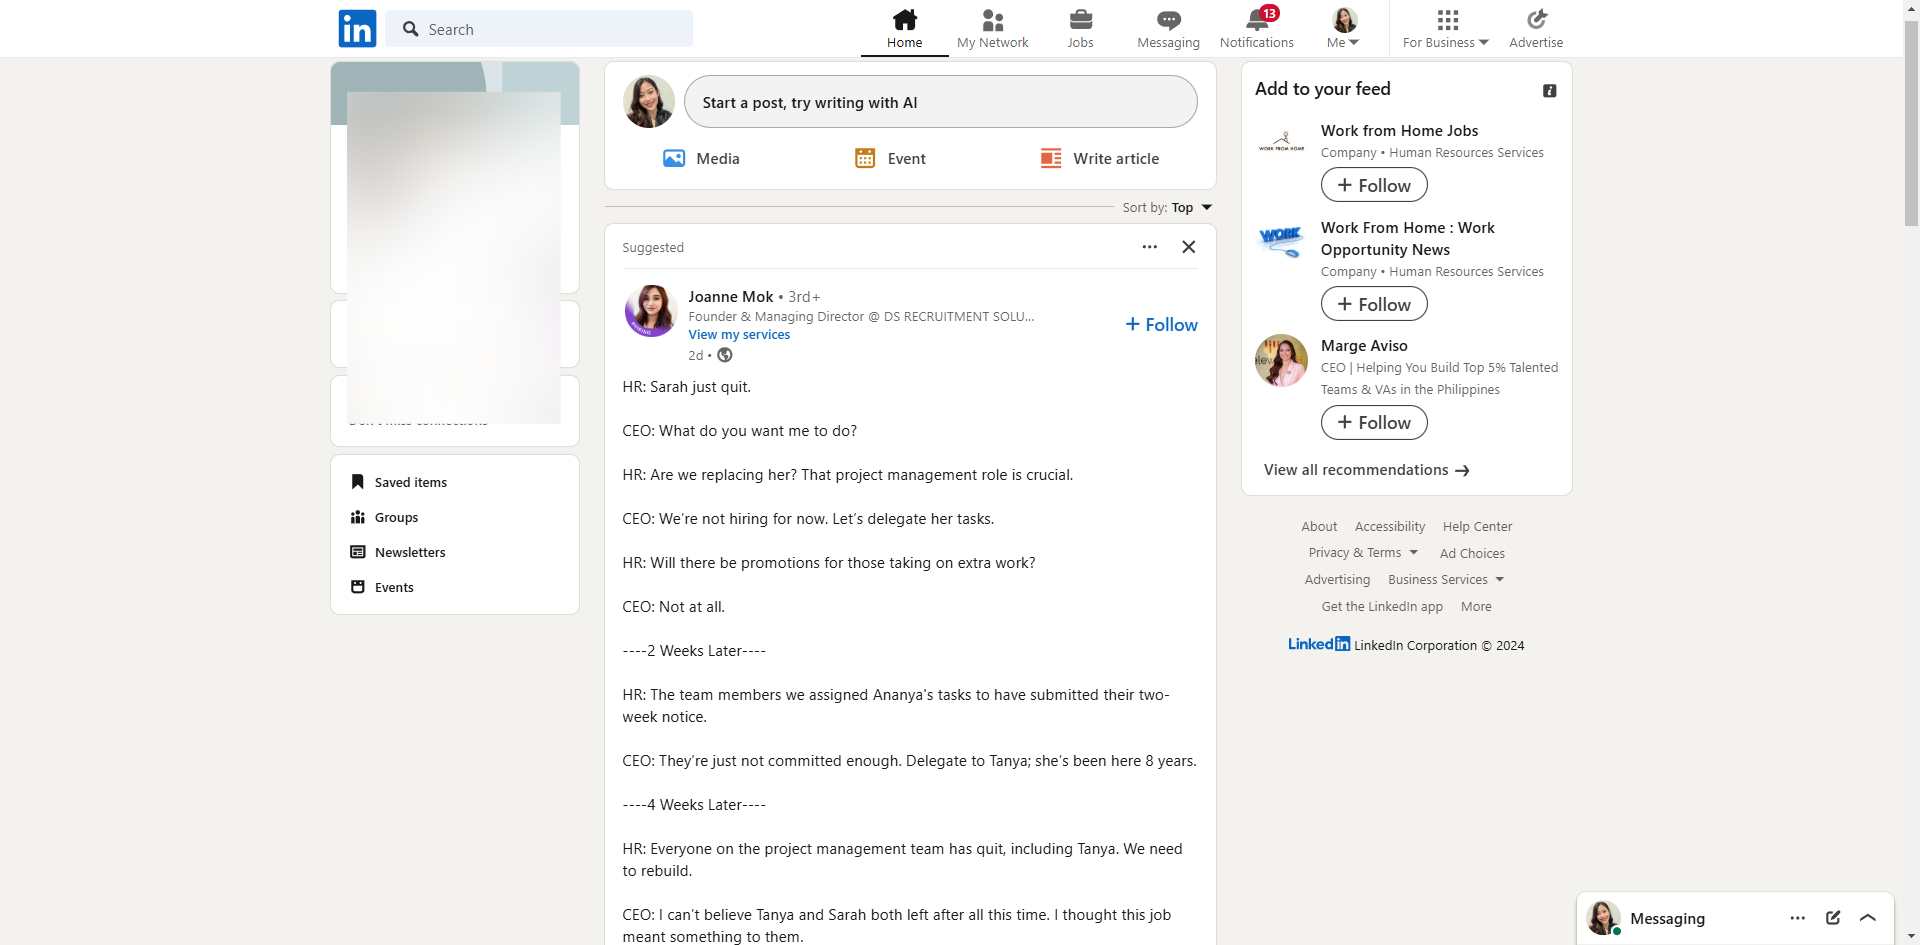Viewport: 1920px width, 945px height.
Task: Open the LinkedIn home logo
Action: click(x=357, y=29)
